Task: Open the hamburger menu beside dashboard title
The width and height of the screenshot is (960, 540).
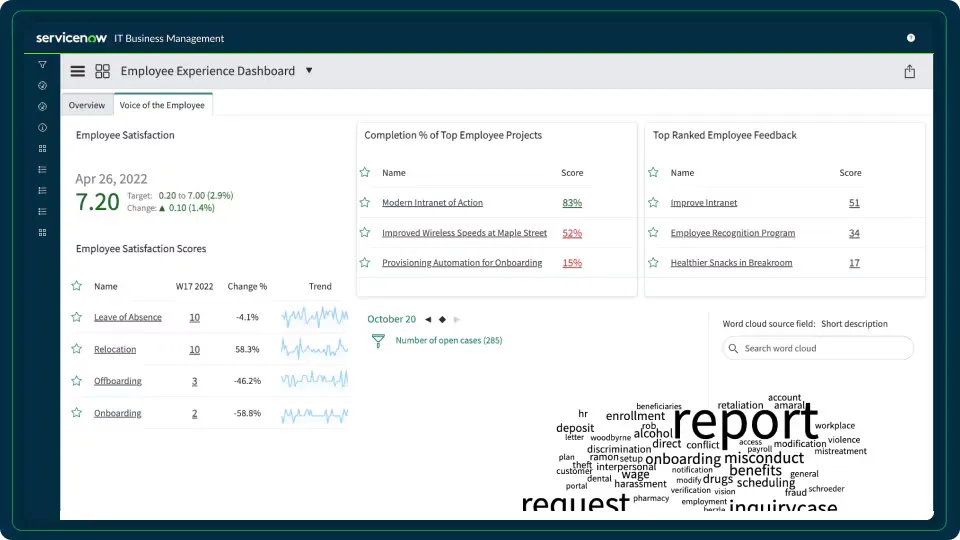Action: click(x=77, y=71)
